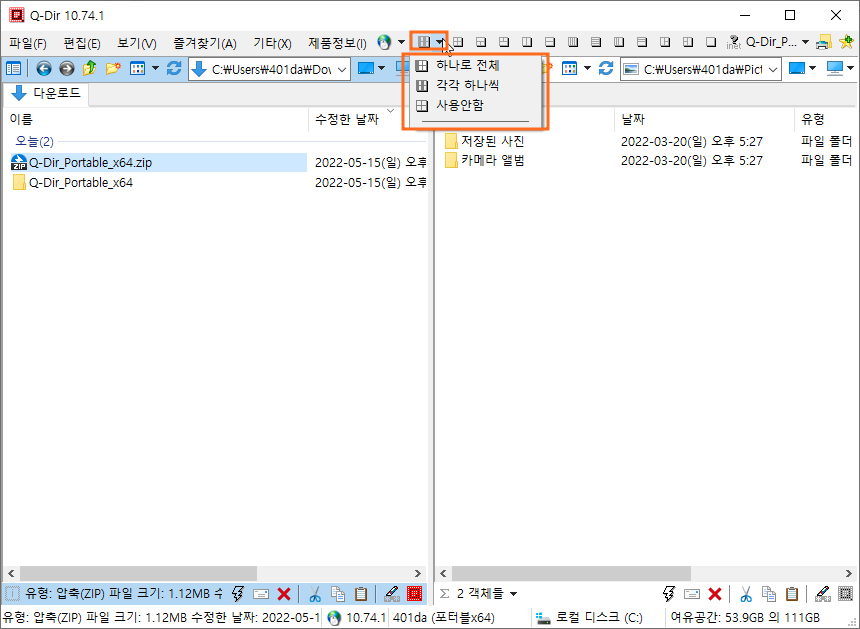
Task: Open the view mode icon in left pane
Action: (137, 69)
